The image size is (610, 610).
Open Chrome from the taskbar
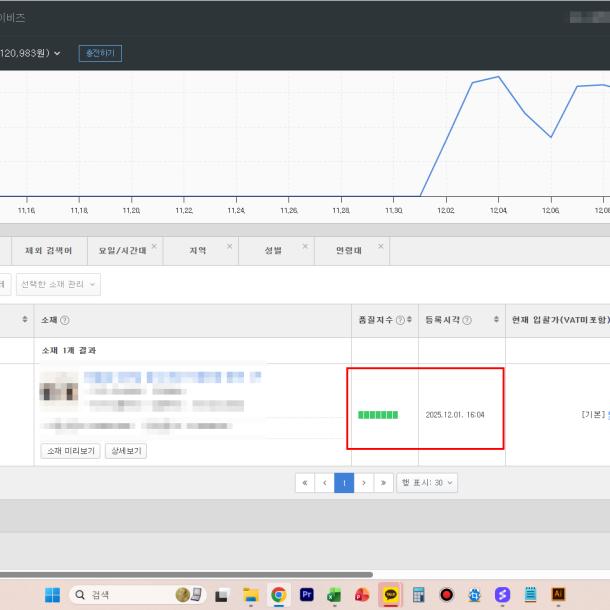[x=279, y=594]
